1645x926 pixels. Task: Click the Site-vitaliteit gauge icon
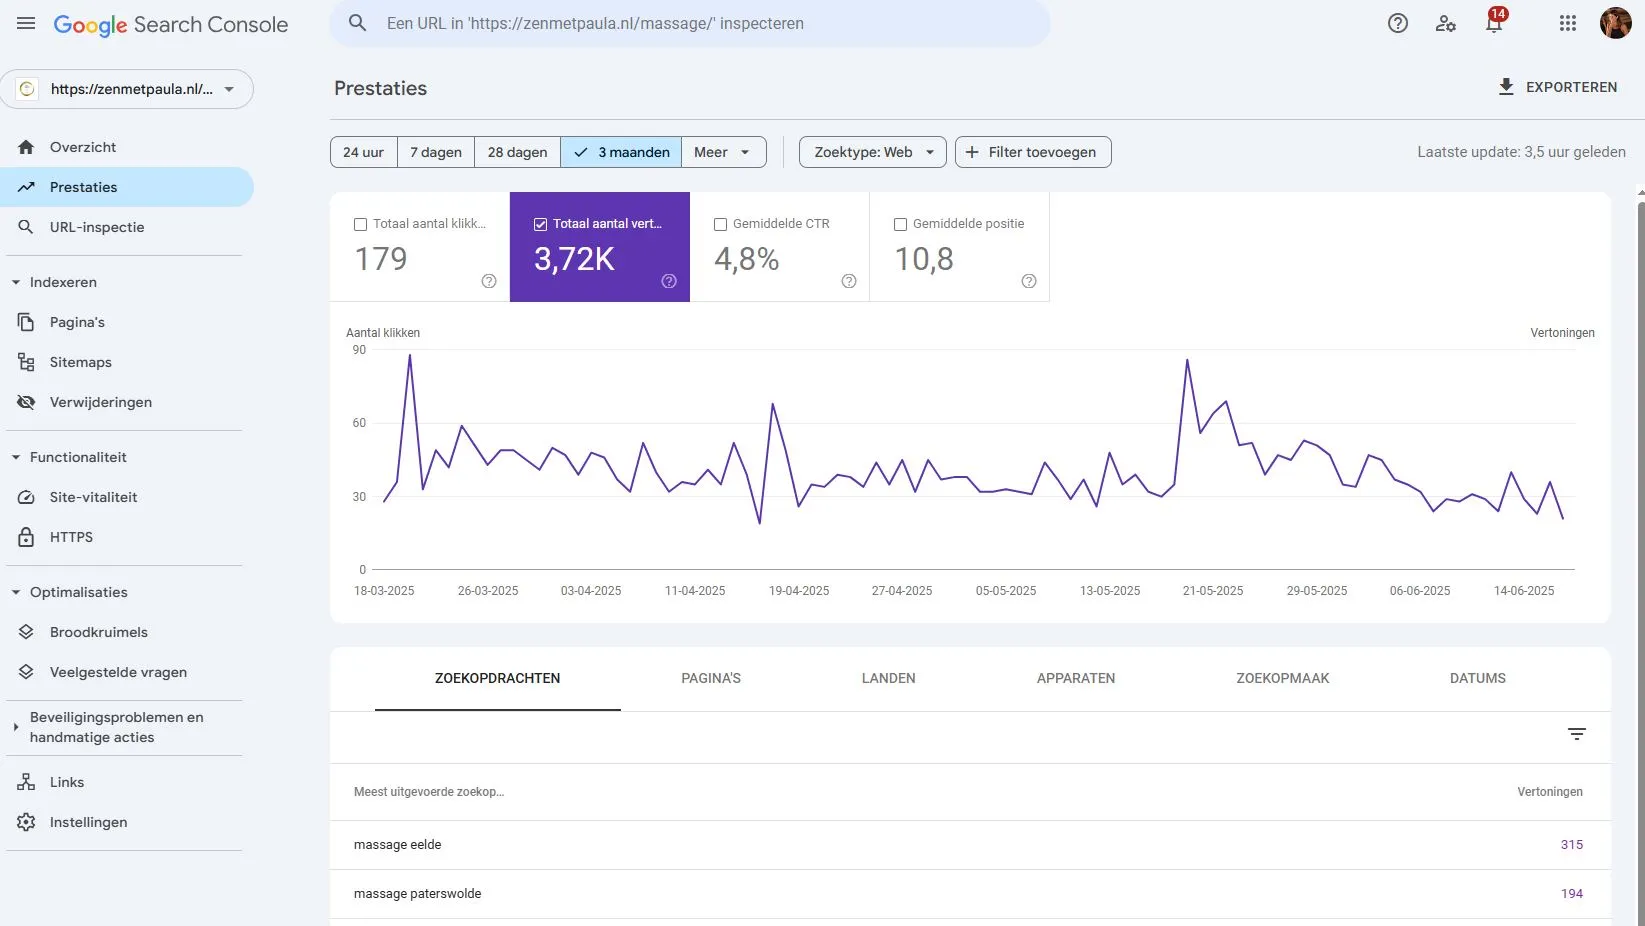click(26, 497)
